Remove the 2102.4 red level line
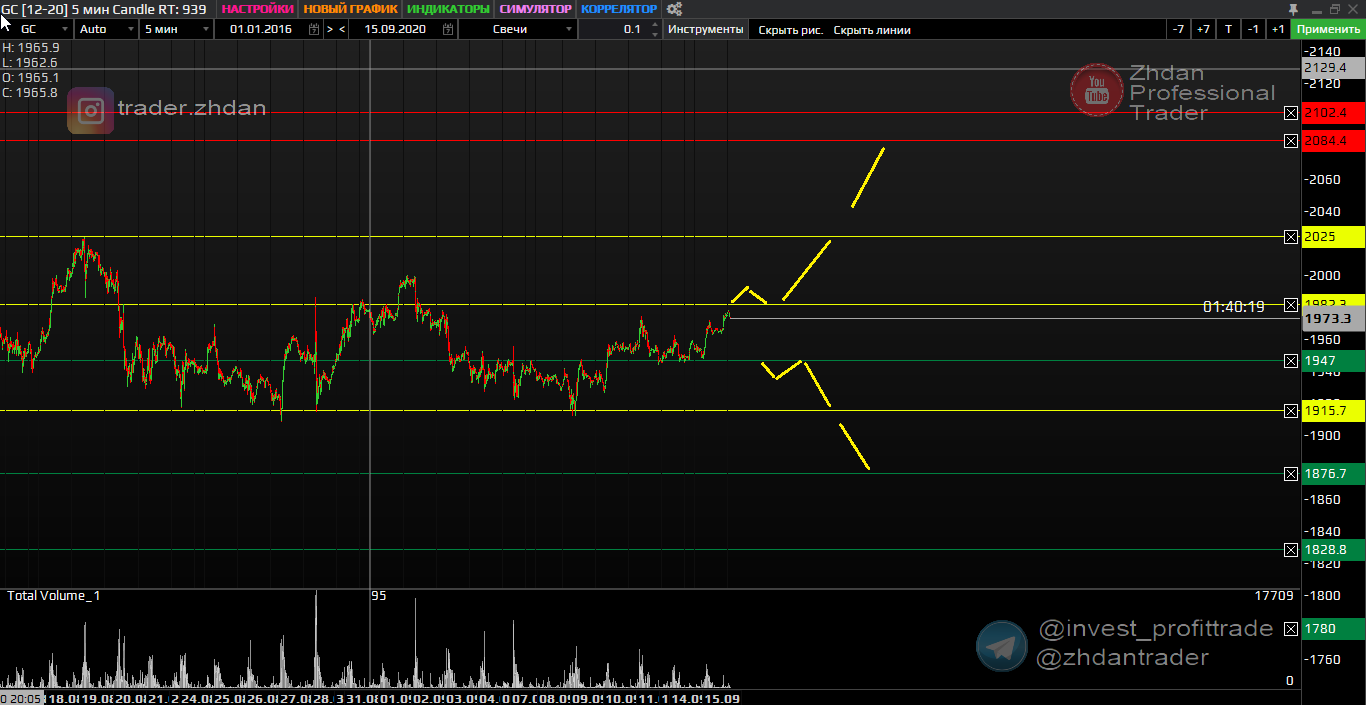 (x=1290, y=113)
